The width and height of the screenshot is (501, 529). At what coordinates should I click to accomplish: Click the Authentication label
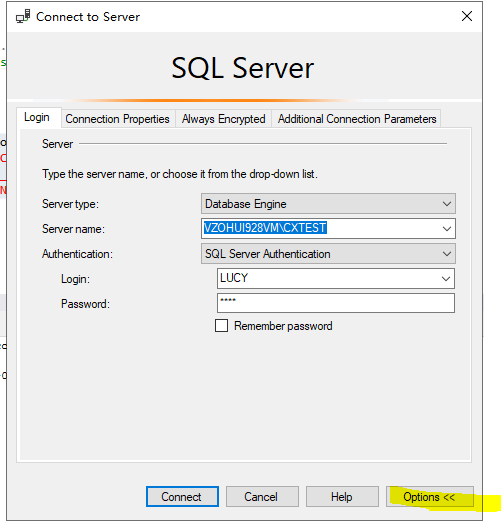77,254
